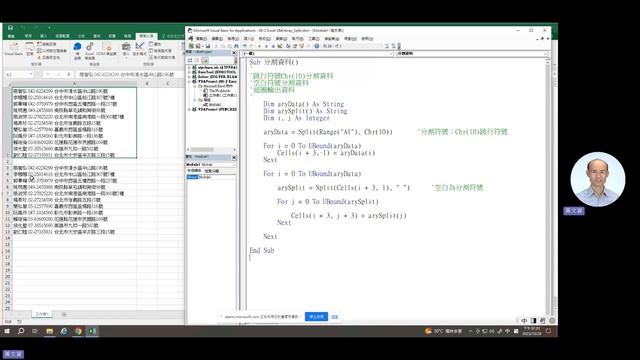The width and height of the screenshot is (640, 360).
Task: Click the blue Help icon in VBA toolbar
Action: tap(317, 46)
